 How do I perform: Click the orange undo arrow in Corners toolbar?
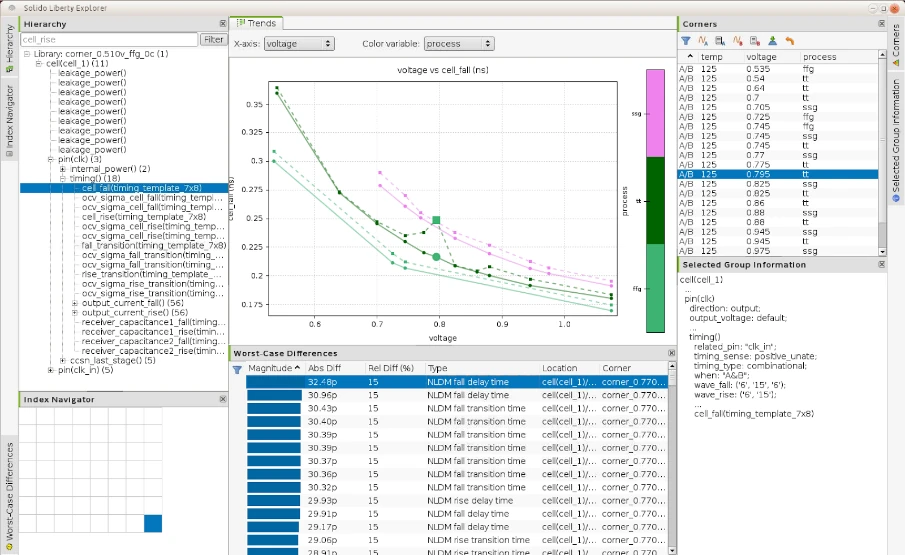[x=790, y=41]
